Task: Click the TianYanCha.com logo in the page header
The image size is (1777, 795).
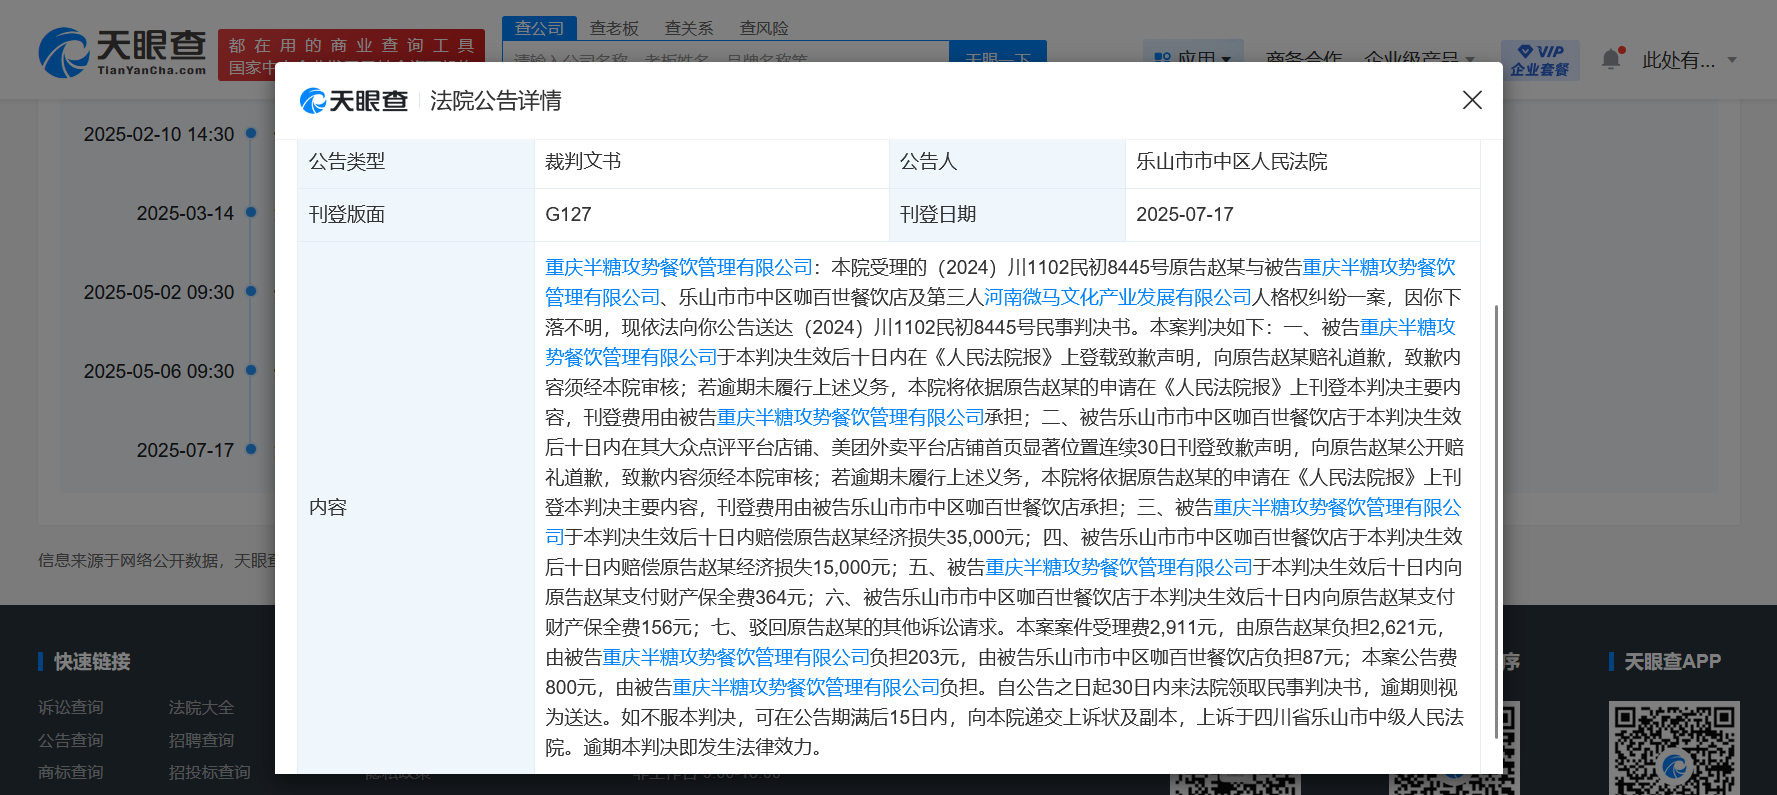Action: [122, 52]
